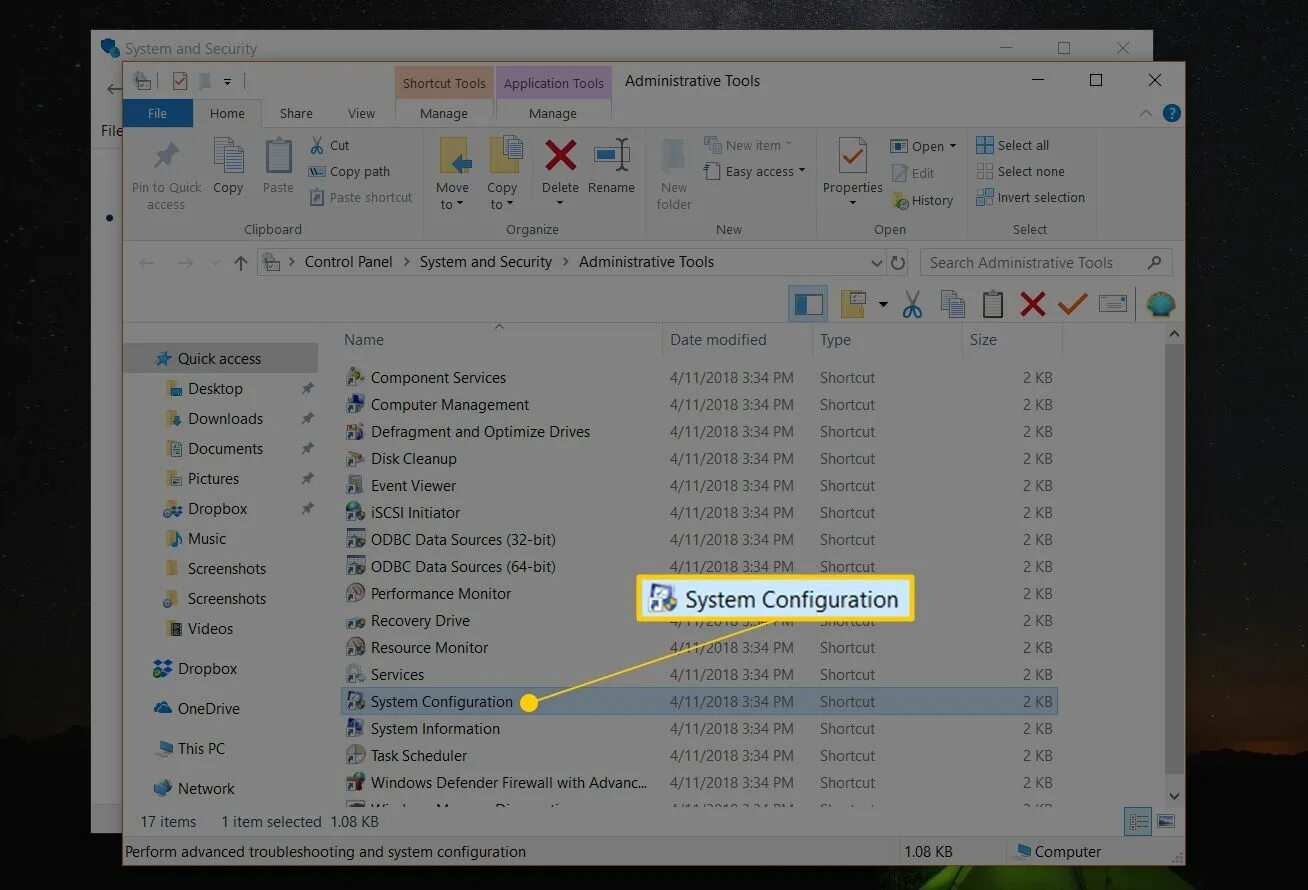Click the Paste ribbon icon
Viewport: 1308px width, 890px height.
coord(278,157)
